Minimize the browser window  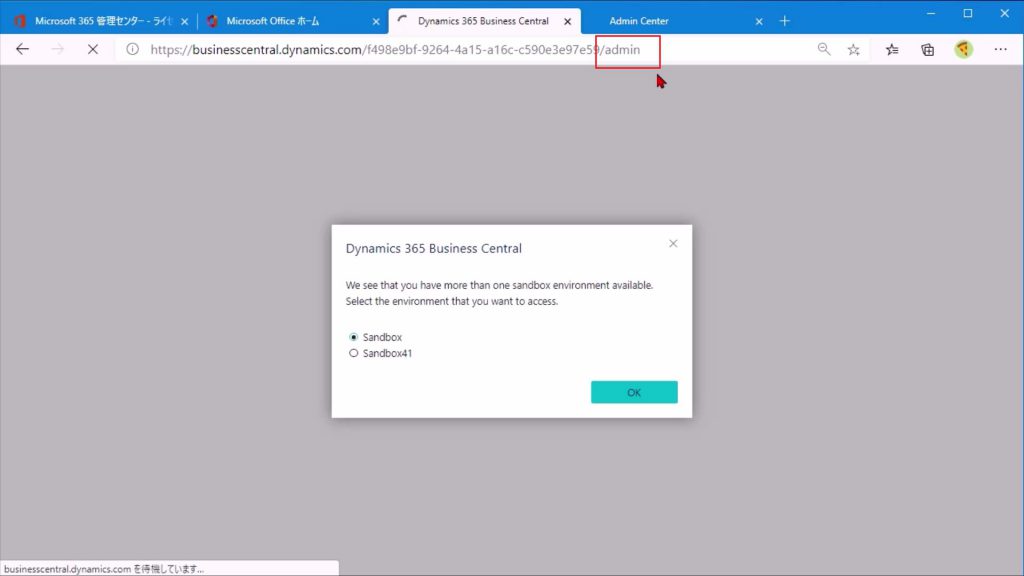click(931, 13)
